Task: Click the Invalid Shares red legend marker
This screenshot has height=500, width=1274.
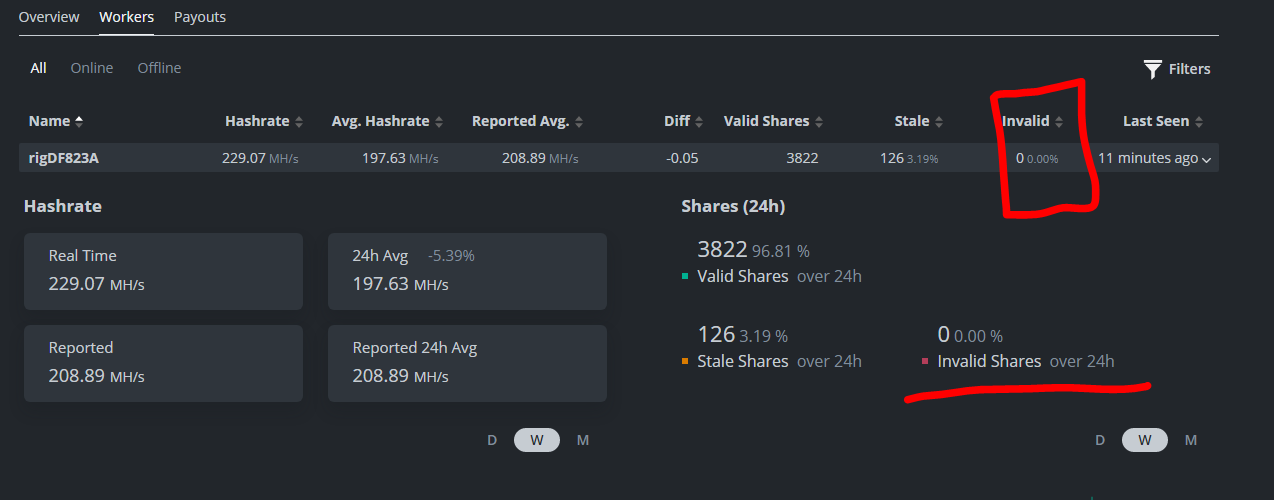Action: (925, 362)
